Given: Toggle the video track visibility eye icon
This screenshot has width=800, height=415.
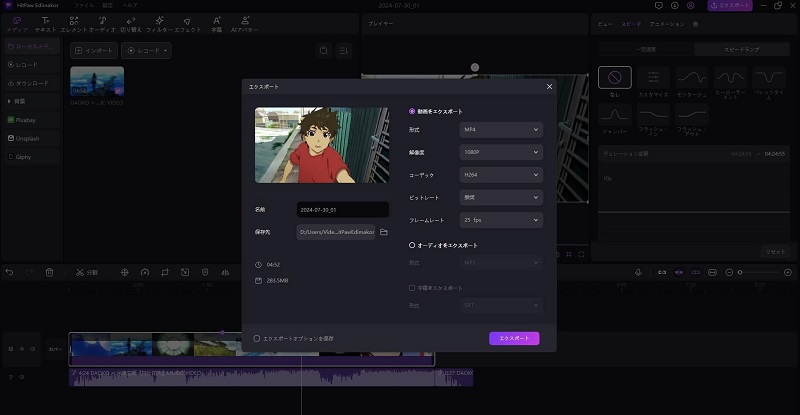Looking at the screenshot, I should click(x=21, y=349).
